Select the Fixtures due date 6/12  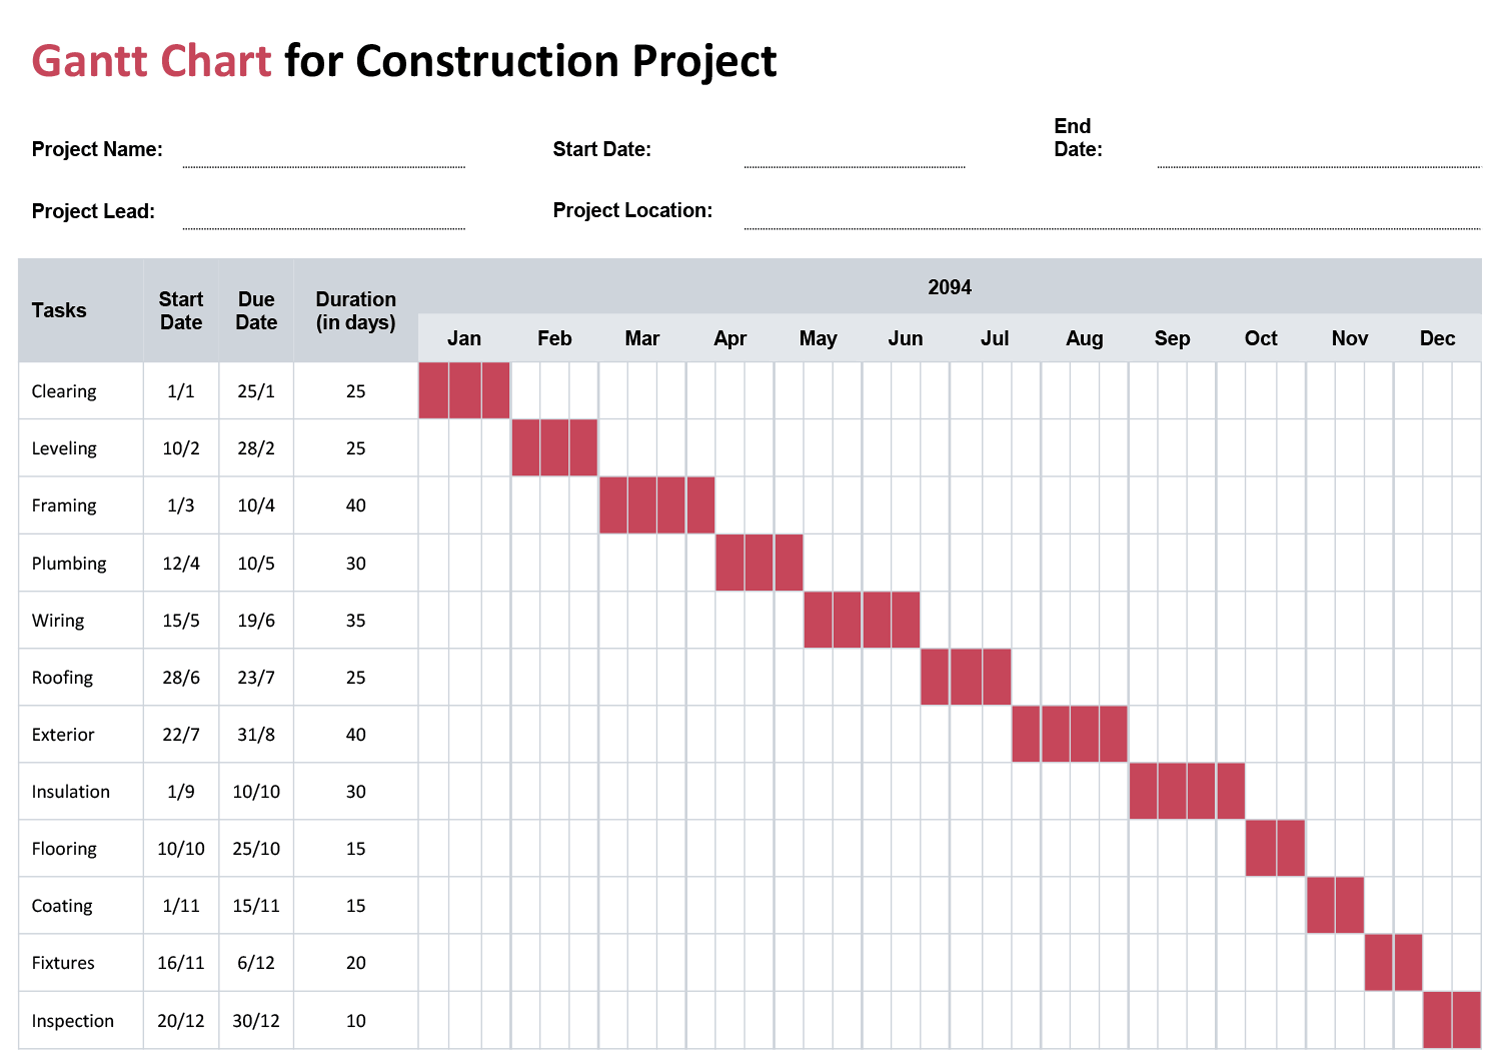tap(256, 962)
